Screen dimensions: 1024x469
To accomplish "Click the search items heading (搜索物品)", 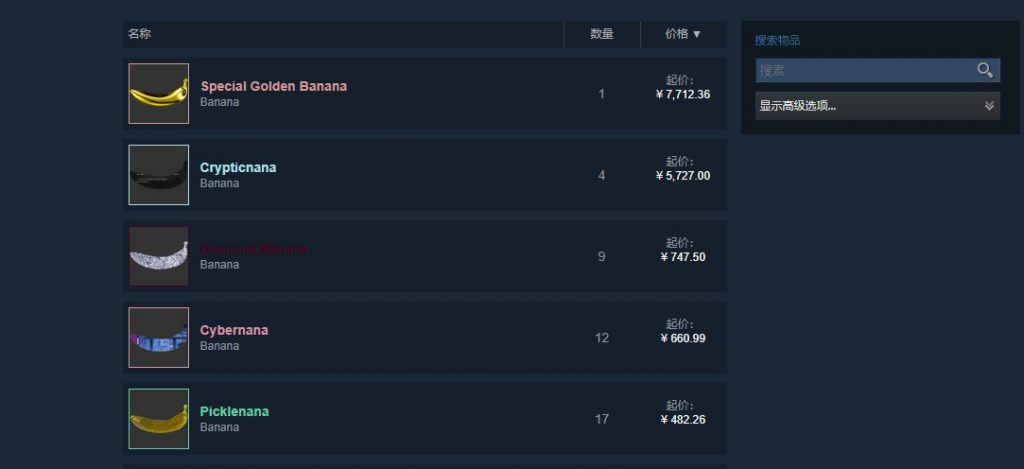I will [x=777, y=41].
